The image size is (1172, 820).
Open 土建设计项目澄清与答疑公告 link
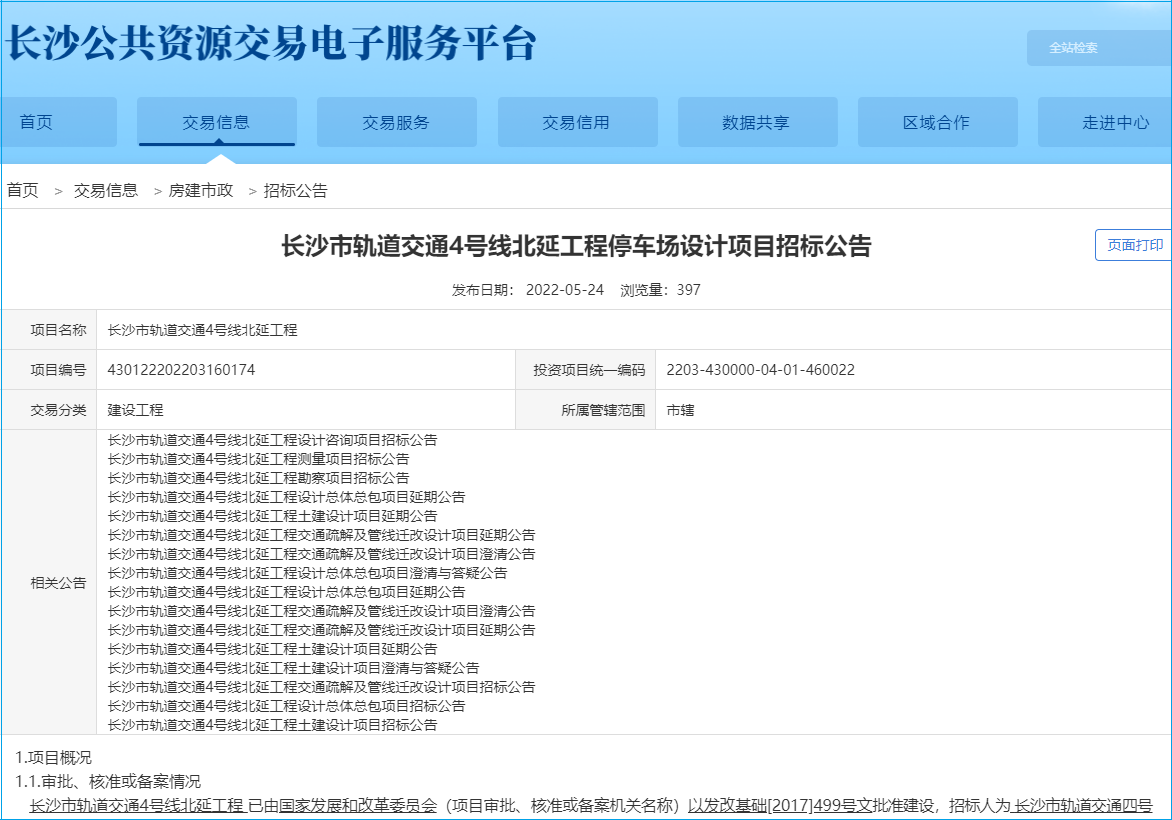click(293, 668)
